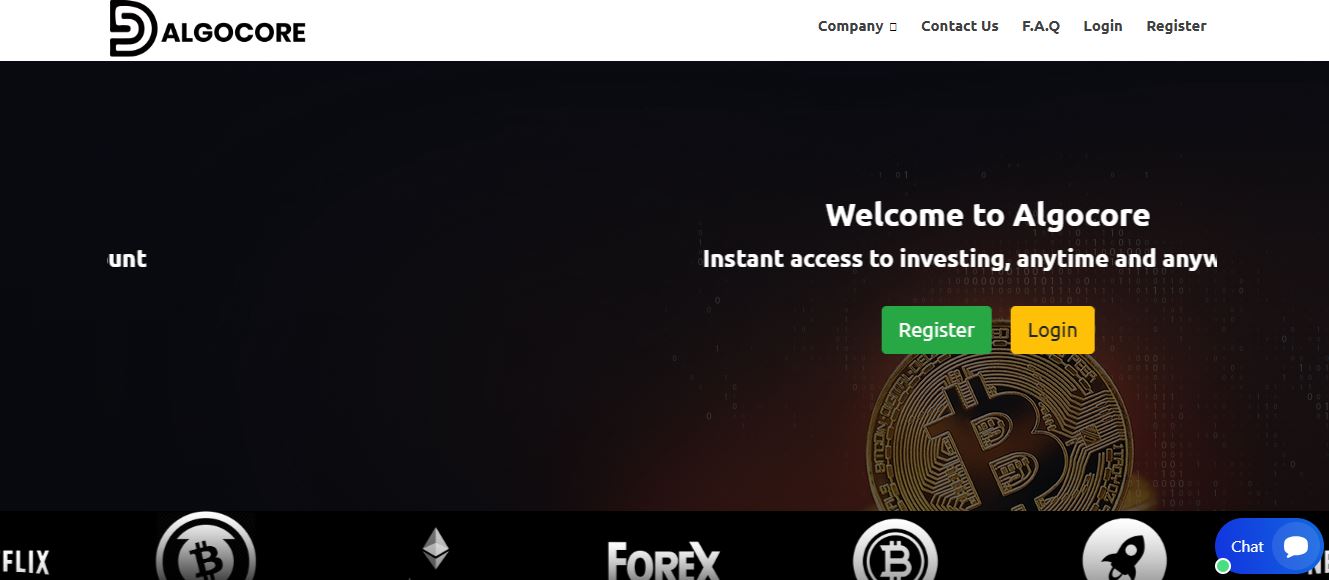Click the speech bubble chat icon
The width and height of the screenshot is (1329, 580).
tap(1296, 546)
